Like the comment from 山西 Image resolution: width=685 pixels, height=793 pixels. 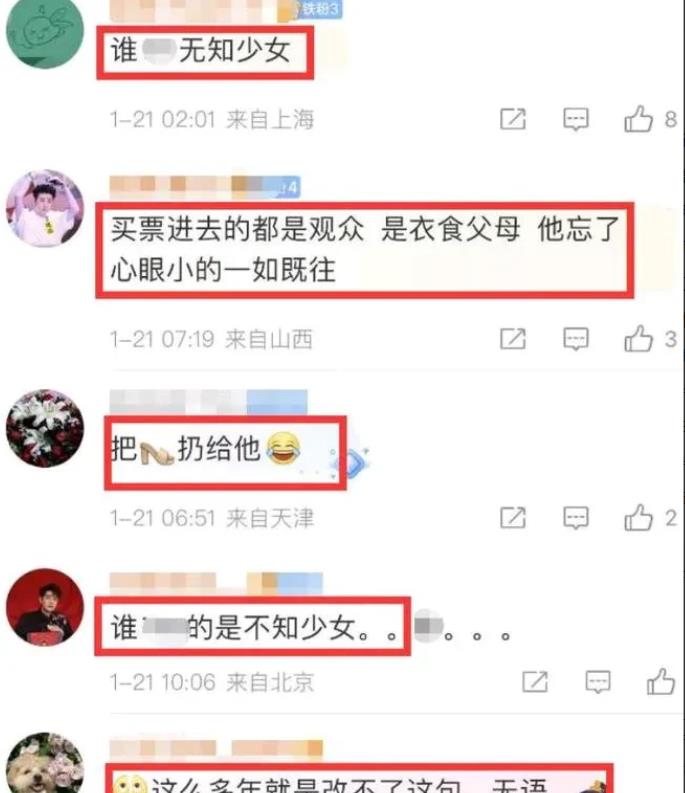(x=638, y=338)
